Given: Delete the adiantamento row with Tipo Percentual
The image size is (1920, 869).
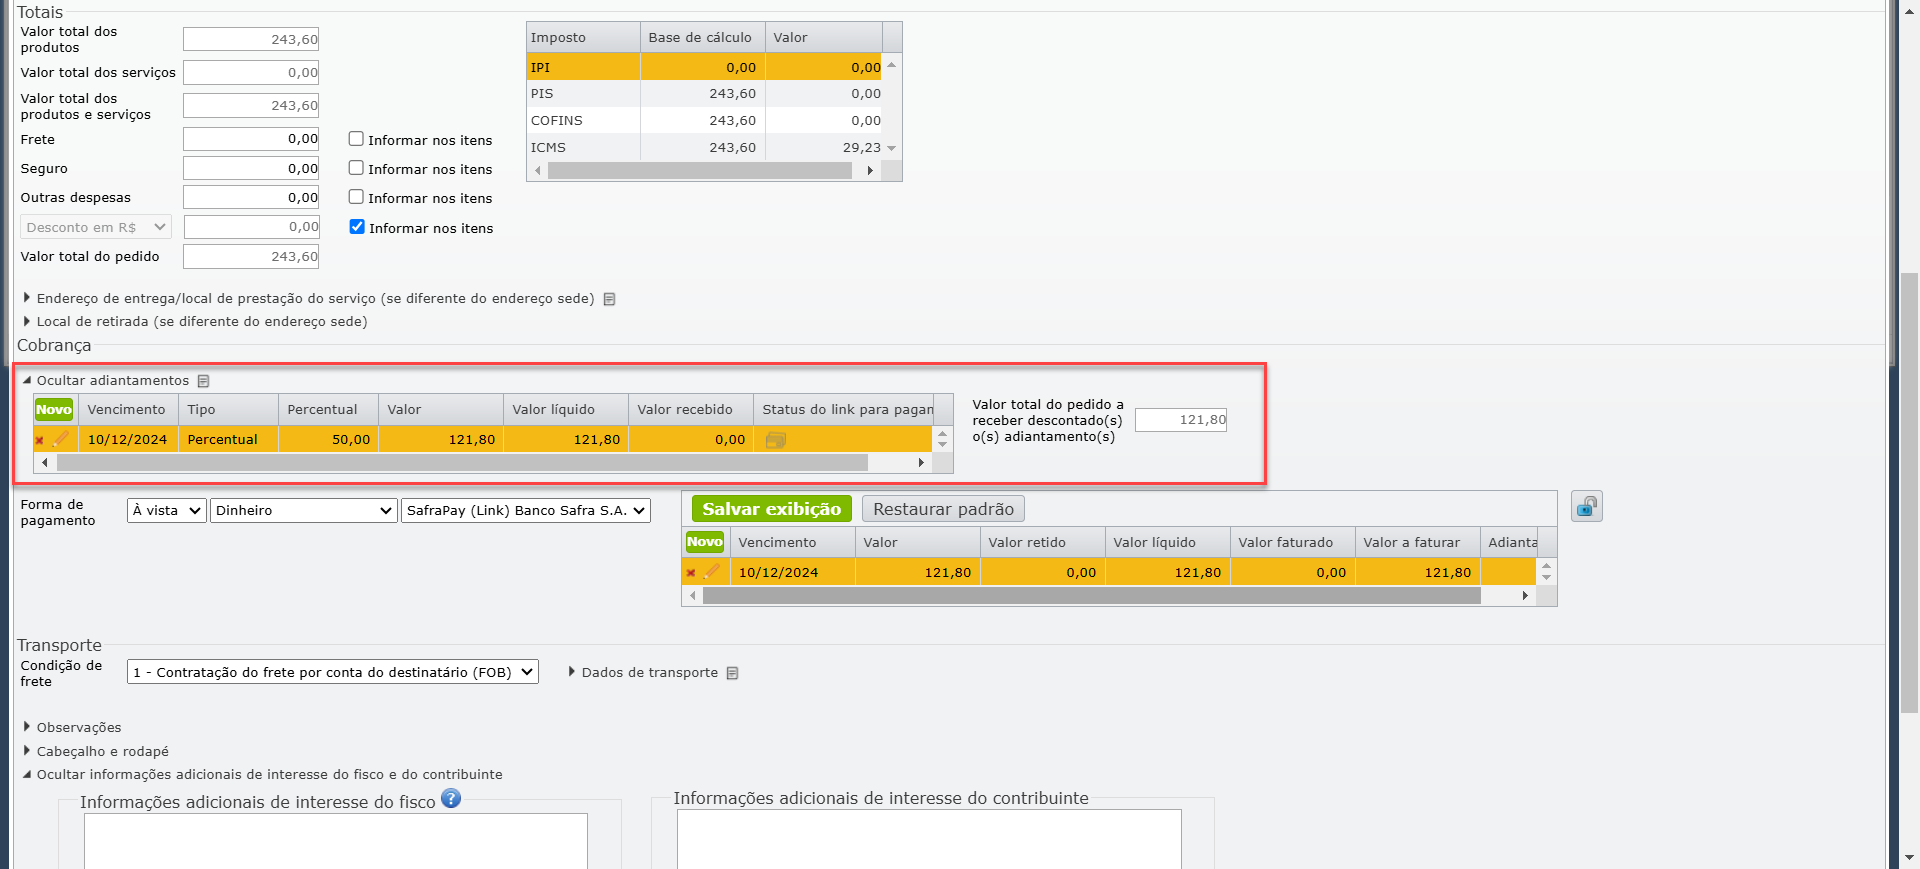Looking at the screenshot, I should (40, 440).
